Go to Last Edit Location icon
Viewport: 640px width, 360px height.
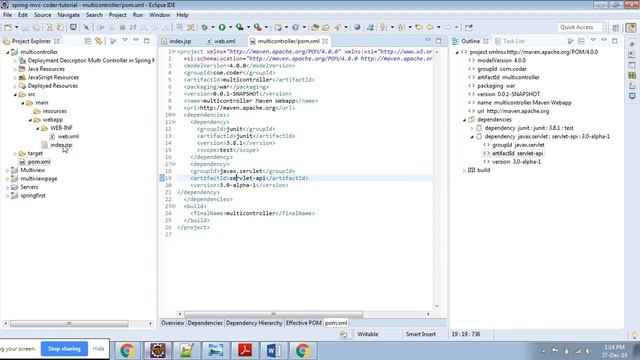tap(419, 27)
